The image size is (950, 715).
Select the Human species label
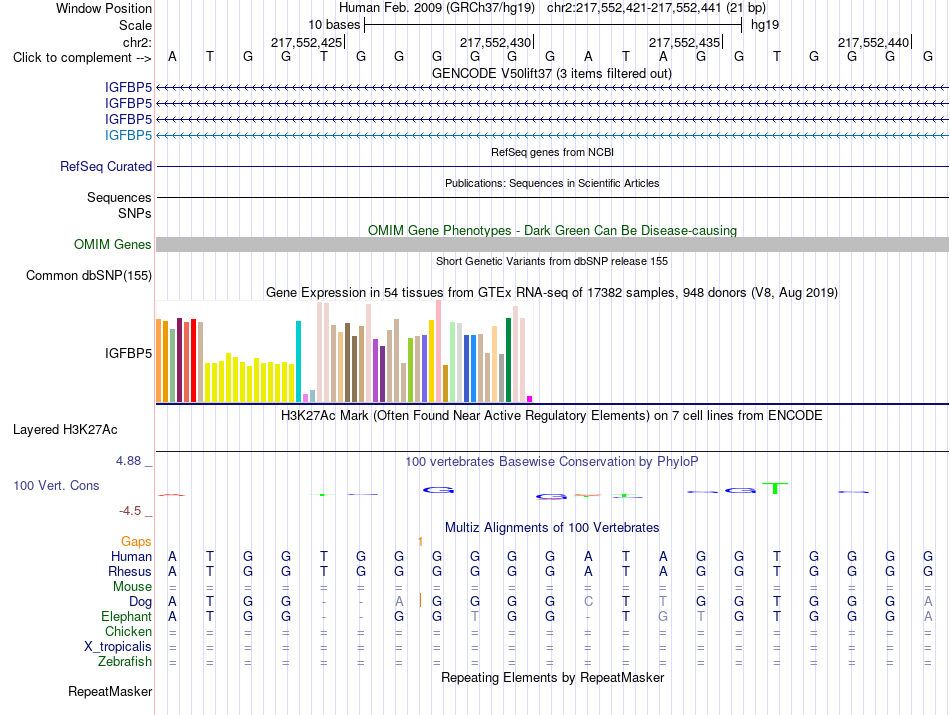[131, 556]
